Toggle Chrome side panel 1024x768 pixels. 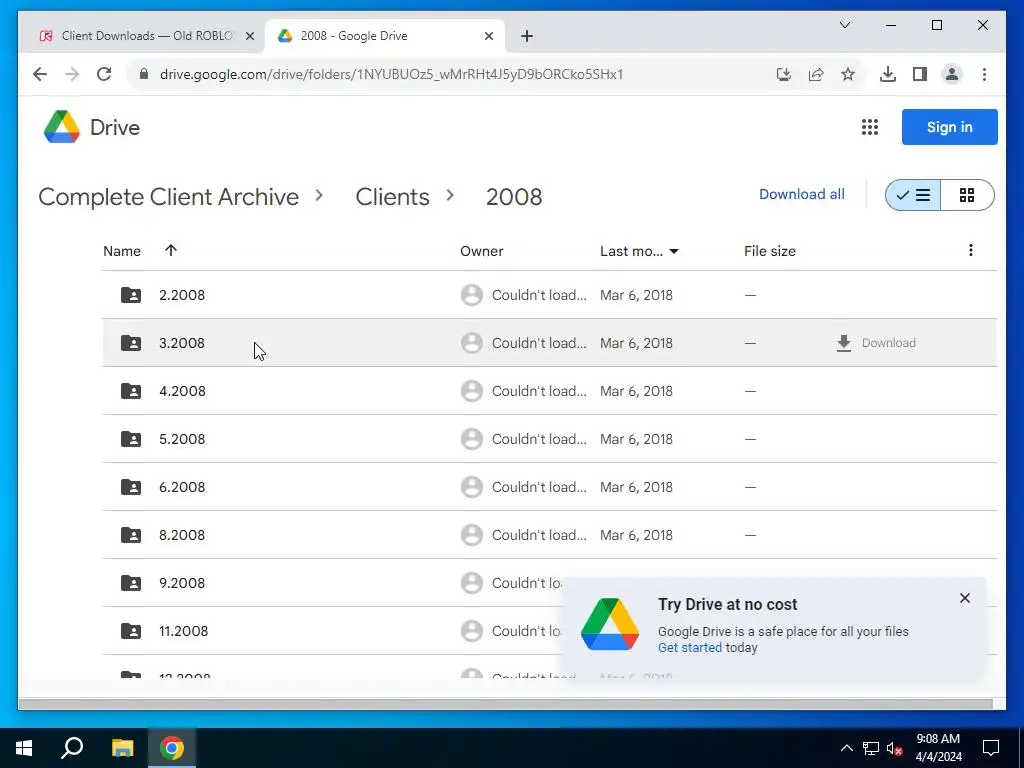tap(920, 74)
